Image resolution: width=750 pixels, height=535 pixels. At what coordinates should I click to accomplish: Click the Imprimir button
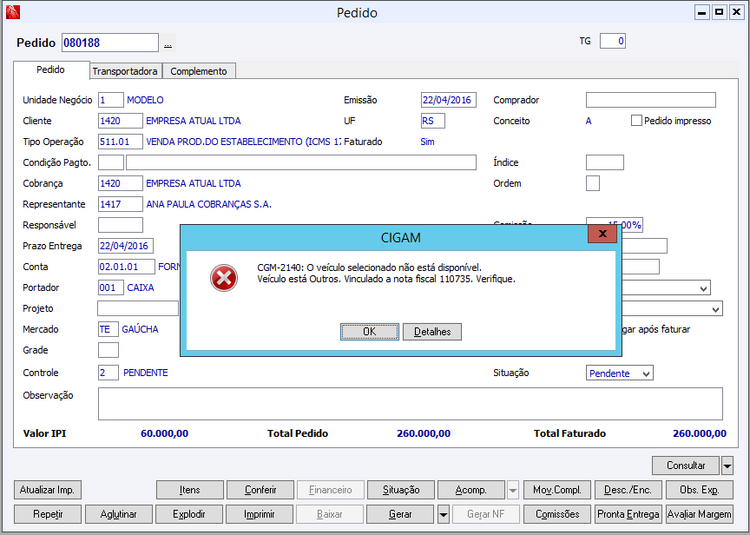260,514
